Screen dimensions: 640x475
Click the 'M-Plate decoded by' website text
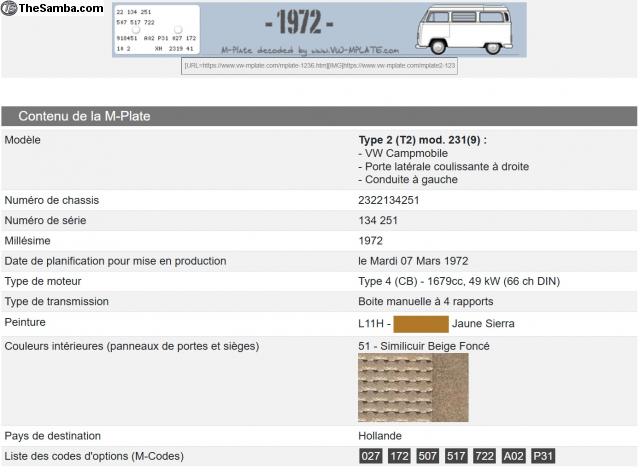pyautogui.click(x=309, y=50)
